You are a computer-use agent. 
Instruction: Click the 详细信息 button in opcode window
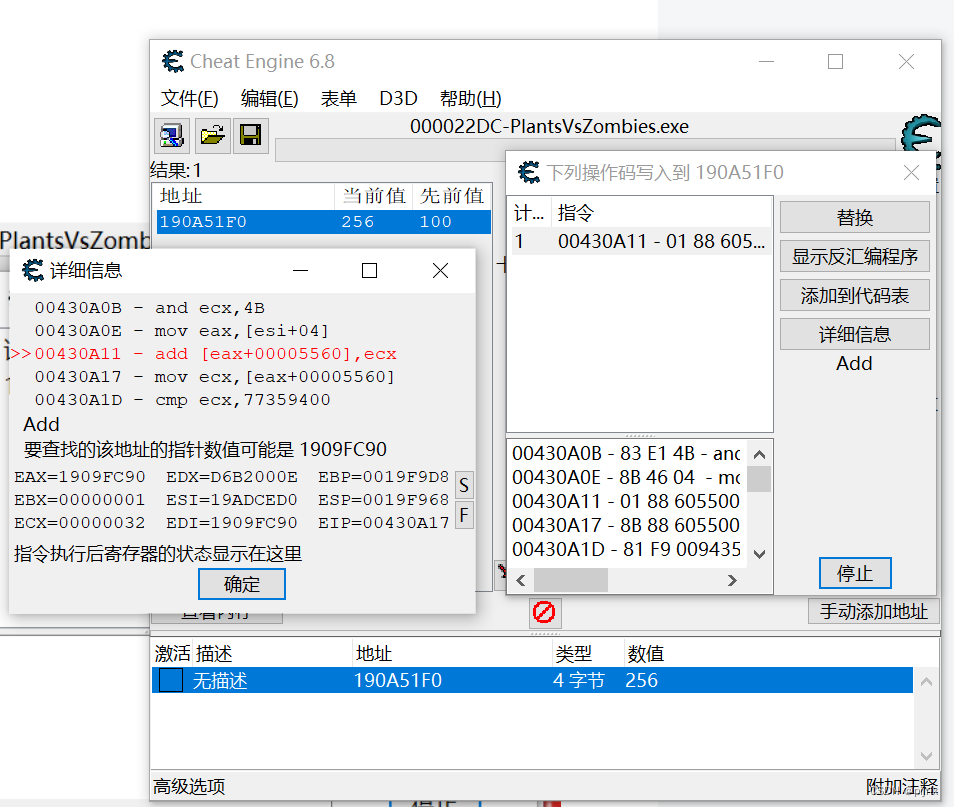[855, 334]
